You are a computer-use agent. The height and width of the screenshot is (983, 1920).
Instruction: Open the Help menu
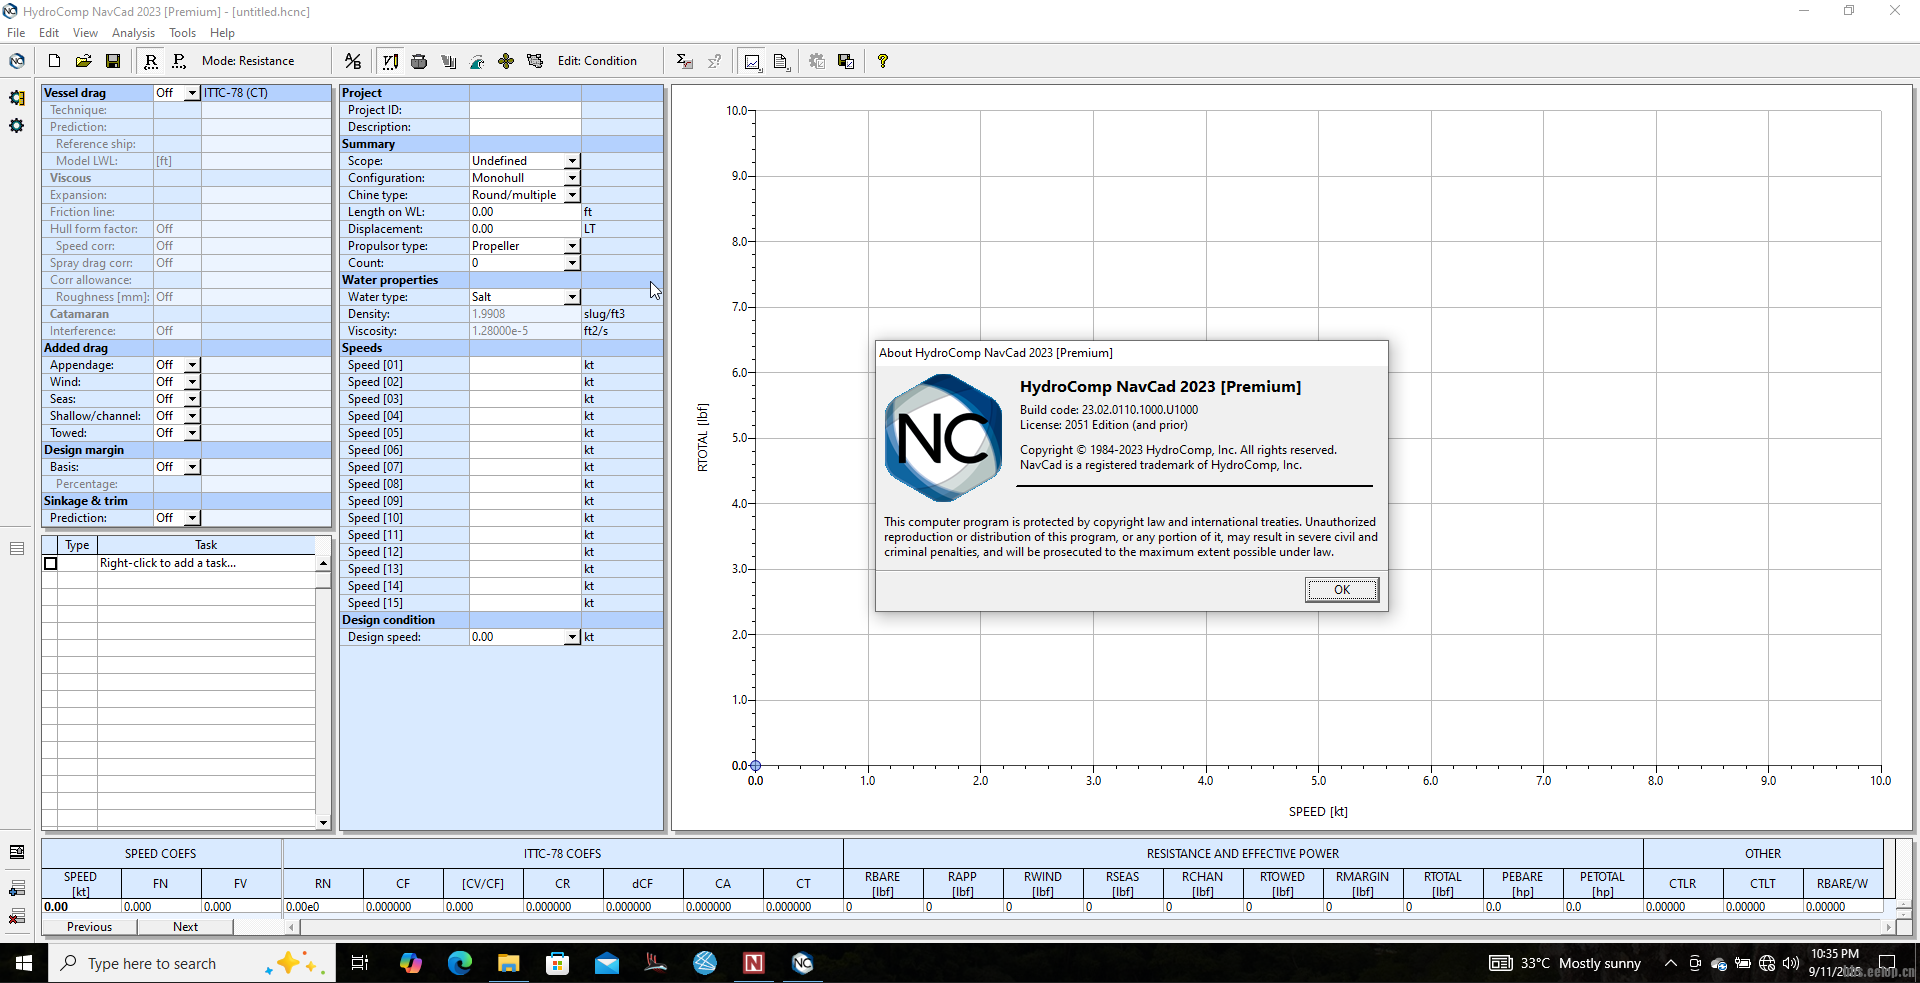tap(222, 33)
